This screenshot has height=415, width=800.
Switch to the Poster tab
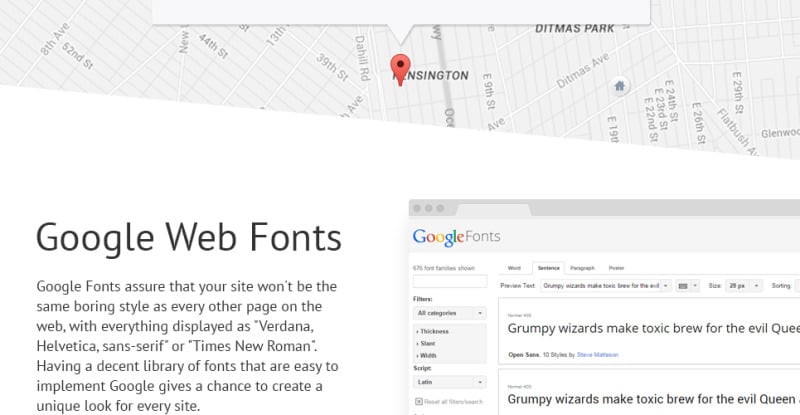[616, 268]
